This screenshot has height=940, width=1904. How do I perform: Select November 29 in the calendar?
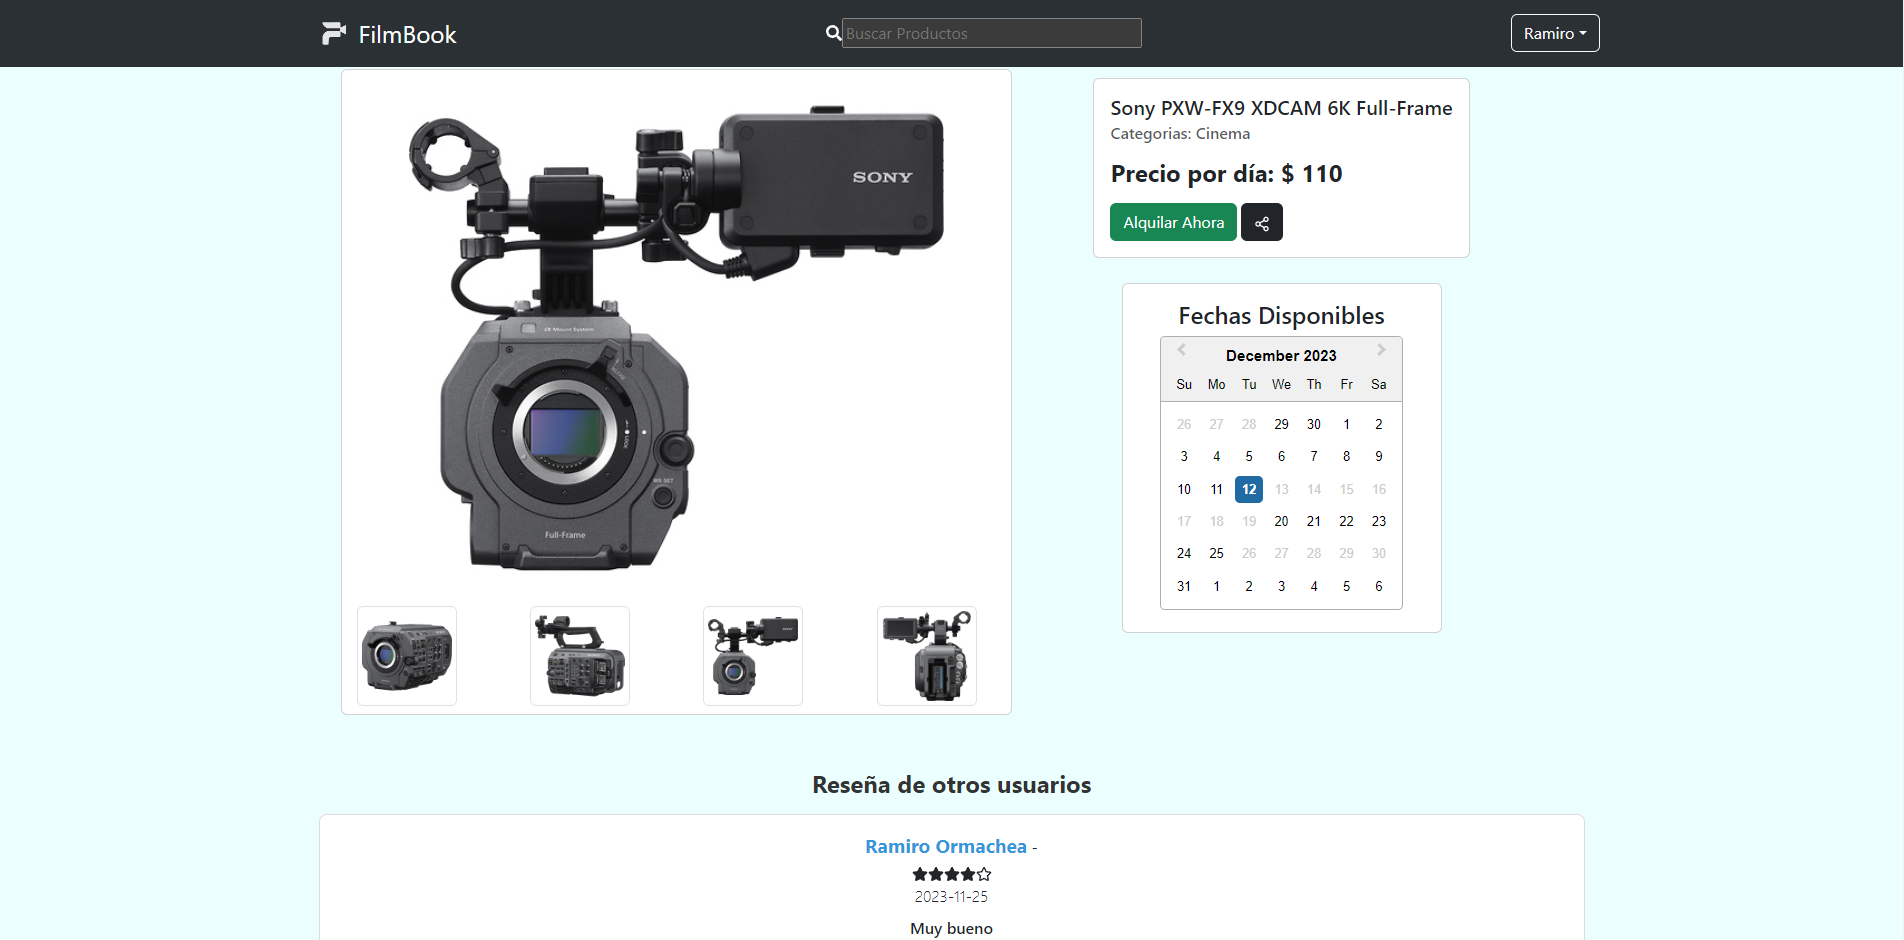(x=1281, y=424)
